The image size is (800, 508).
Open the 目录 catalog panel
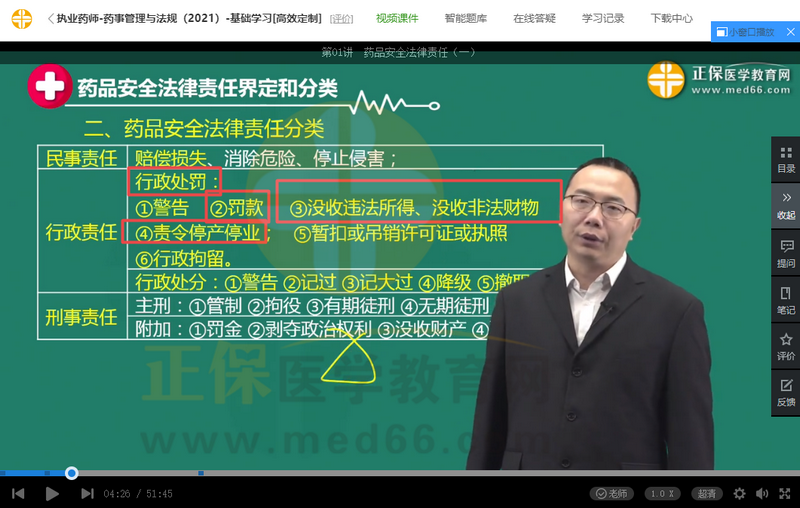[x=785, y=160]
